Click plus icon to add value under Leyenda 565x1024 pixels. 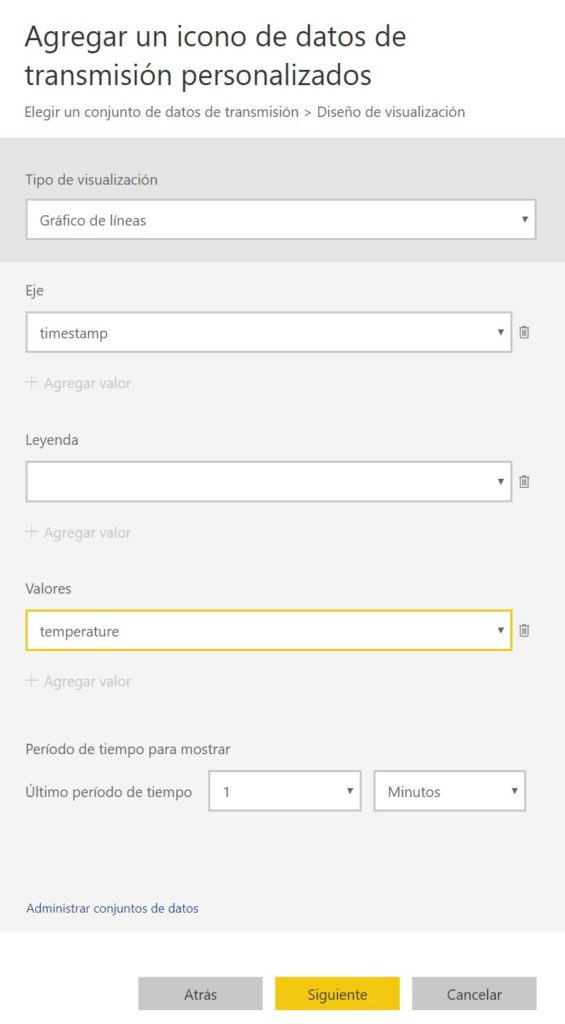(31, 532)
